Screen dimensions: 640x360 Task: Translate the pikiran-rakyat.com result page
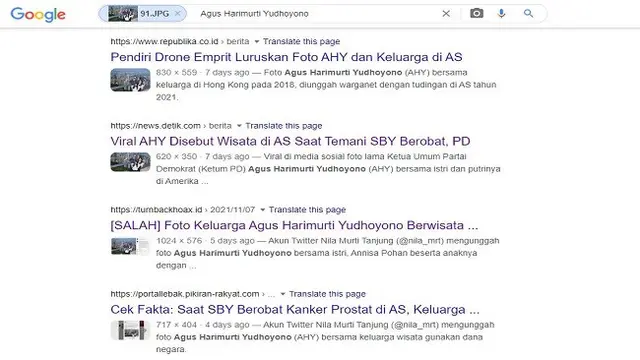(x=327, y=294)
